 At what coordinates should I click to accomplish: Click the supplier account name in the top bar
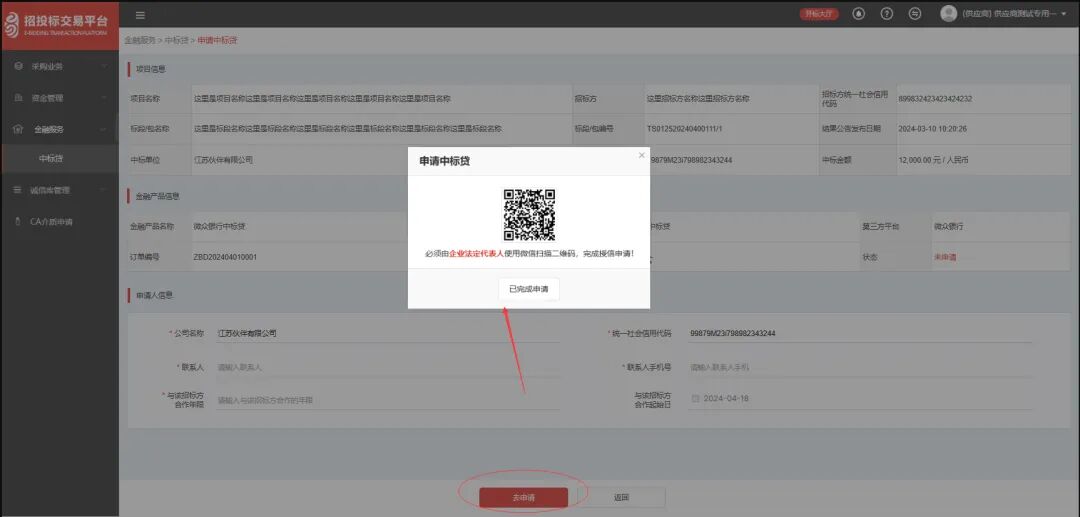(x=1009, y=14)
